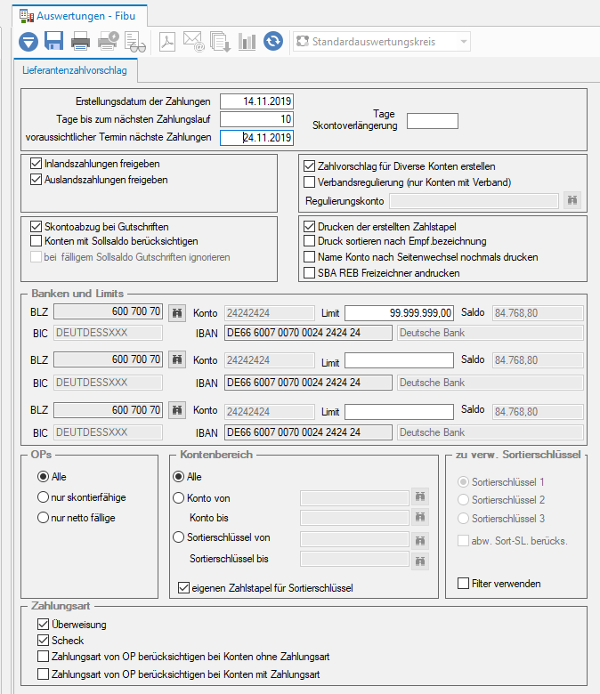Click Sortierschlüssel bis binoculars lookup icon
600x694 pixels.
point(420,561)
